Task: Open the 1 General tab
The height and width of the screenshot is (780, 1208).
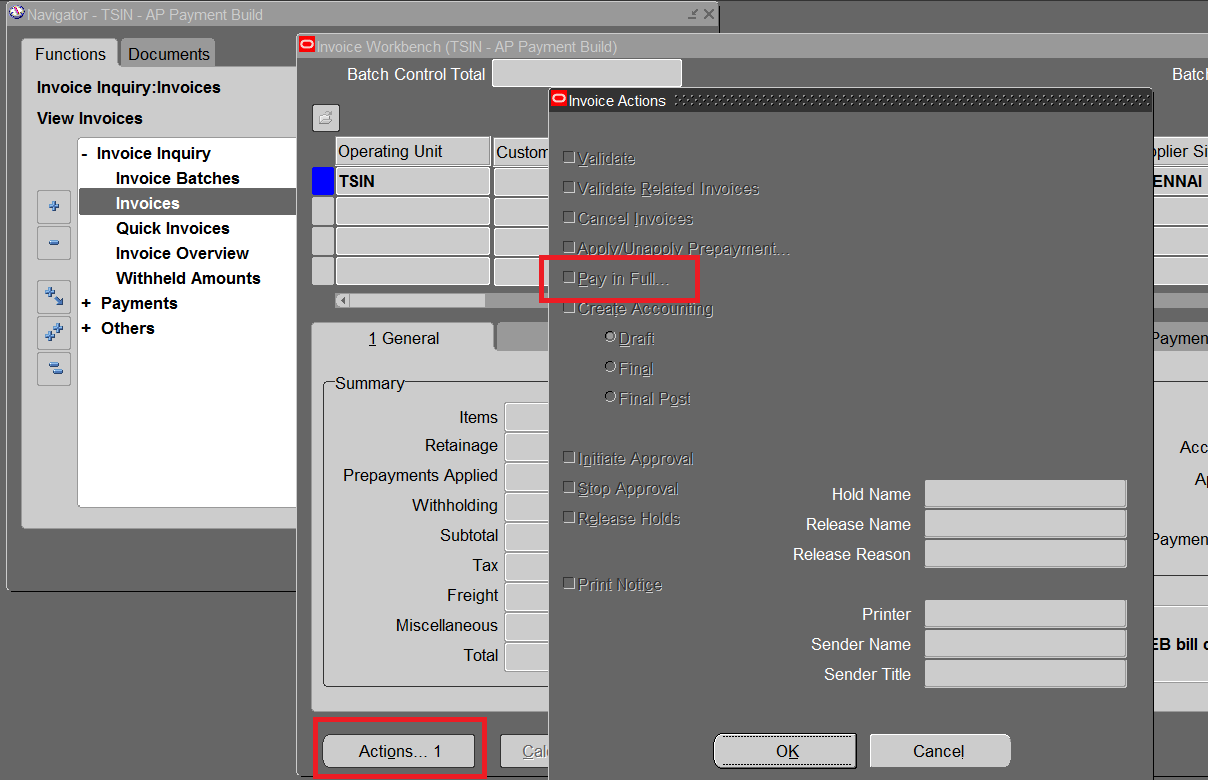Action: click(x=404, y=338)
